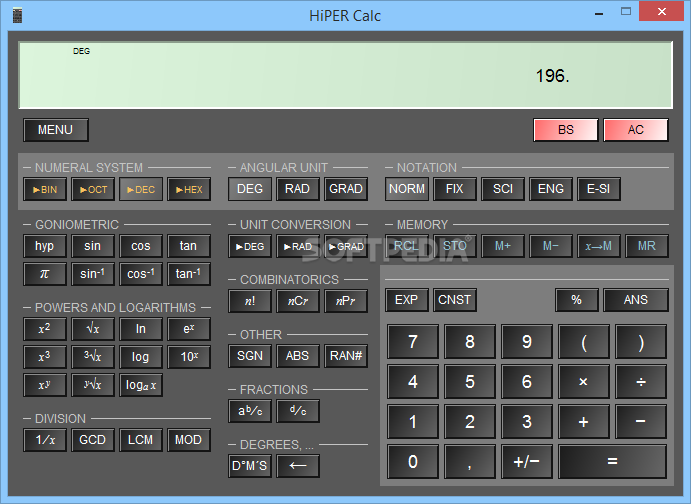The width and height of the screenshot is (691, 504).
Task: Clear all with the AC button
Action: [x=635, y=130]
